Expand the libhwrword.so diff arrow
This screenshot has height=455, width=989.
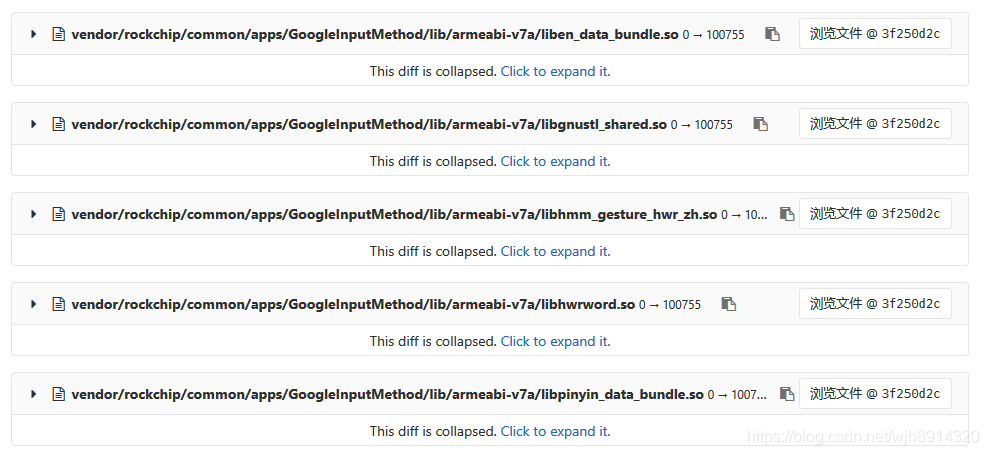tap(33, 304)
